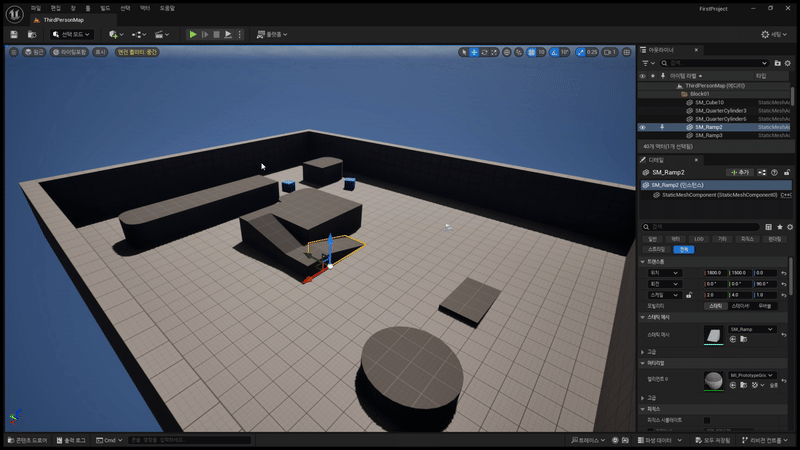Toggle scale snapping icon
This screenshot has height=450, width=800.
pyautogui.click(x=581, y=52)
